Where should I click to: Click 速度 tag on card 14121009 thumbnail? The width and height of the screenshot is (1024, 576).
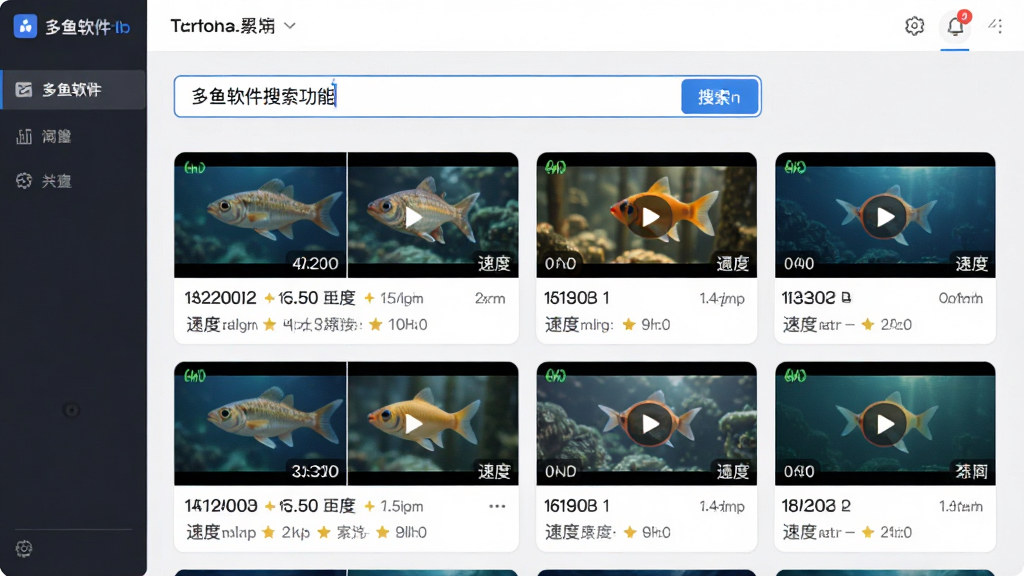coord(494,472)
